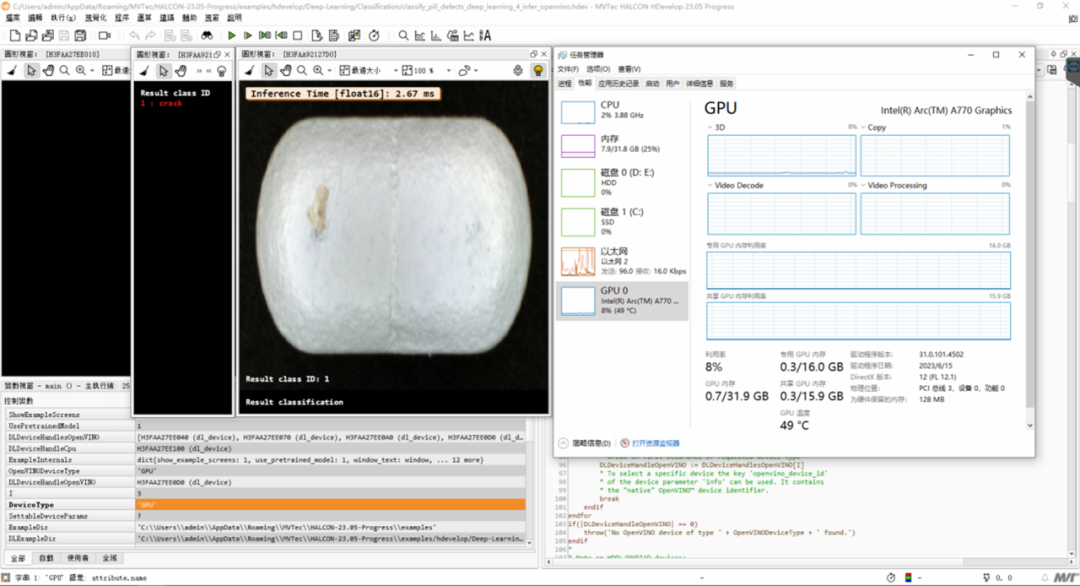The height and width of the screenshot is (586, 1080).
Task: Select GPU 0 Intel Arc A770 in sidebar
Action: pyautogui.click(x=621, y=300)
